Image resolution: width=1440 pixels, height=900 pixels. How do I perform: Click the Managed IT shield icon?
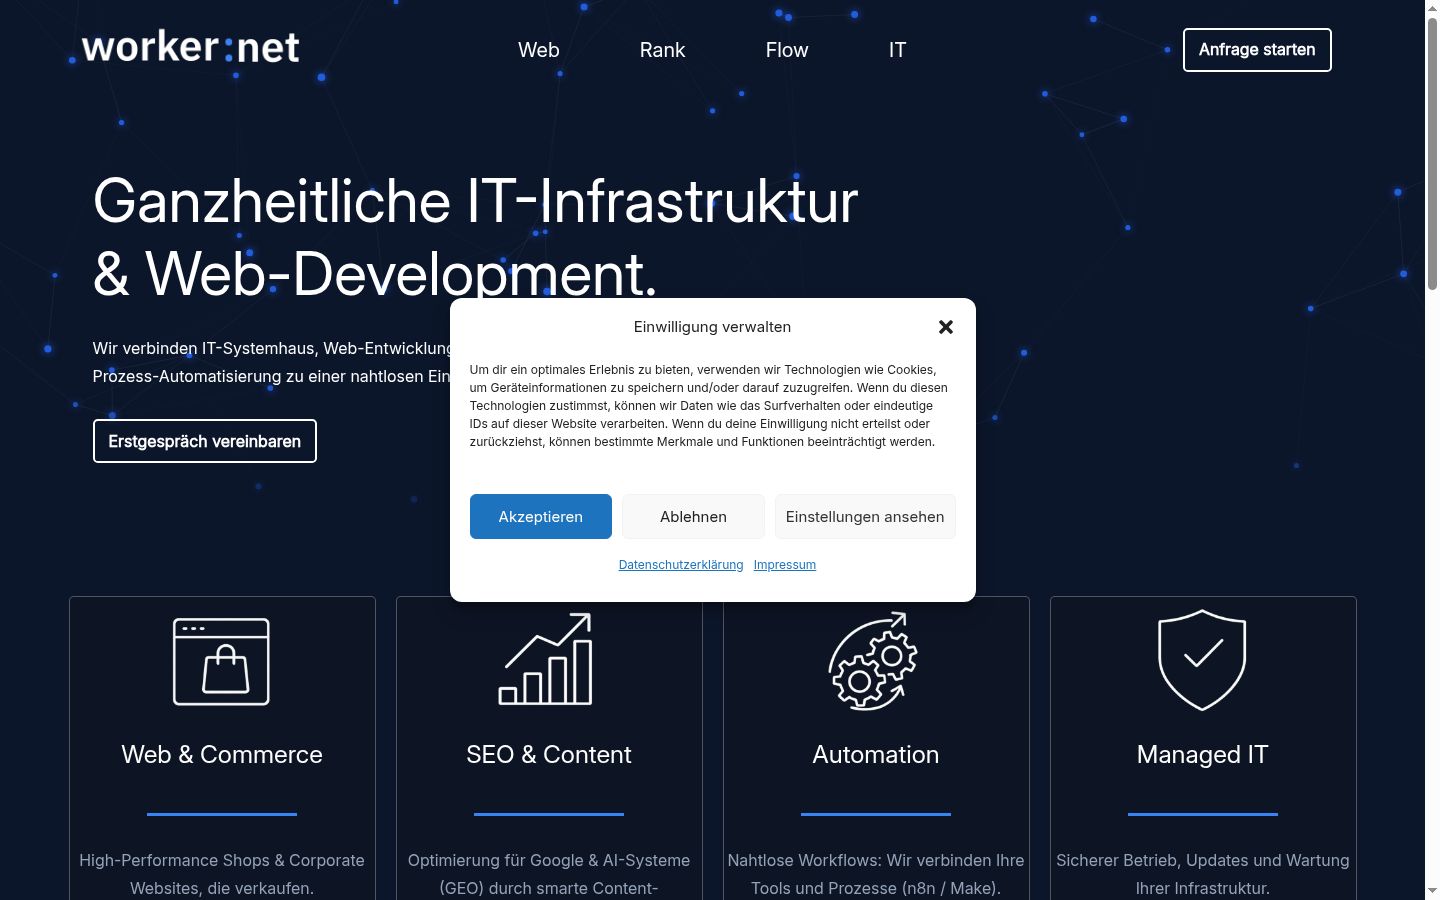(1202, 660)
